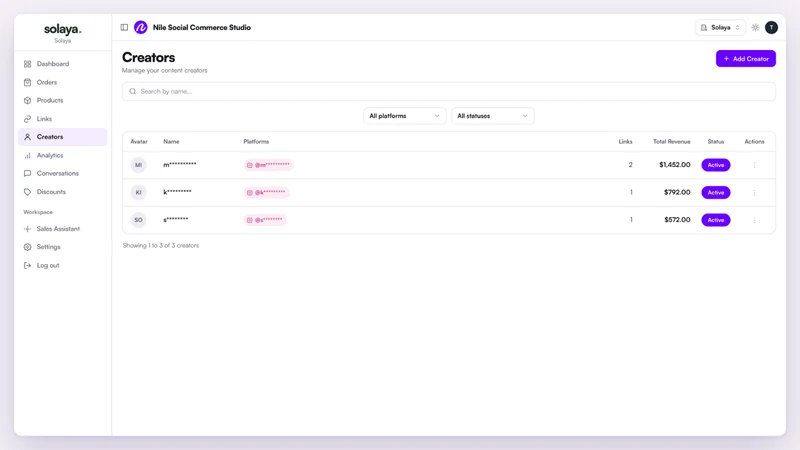Click 'Showing 1 to 3 of 3 creators' text
This screenshot has width=800, height=450.
(161, 245)
